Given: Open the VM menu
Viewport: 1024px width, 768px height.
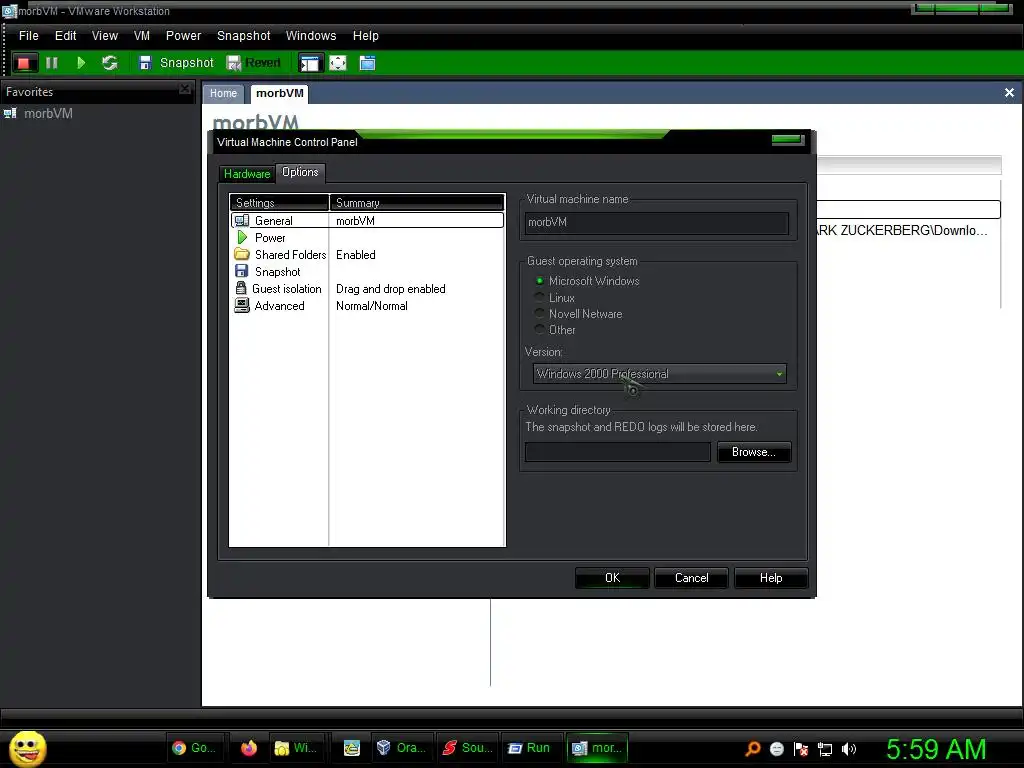Looking at the screenshot, I should click(x=142, y=36).
